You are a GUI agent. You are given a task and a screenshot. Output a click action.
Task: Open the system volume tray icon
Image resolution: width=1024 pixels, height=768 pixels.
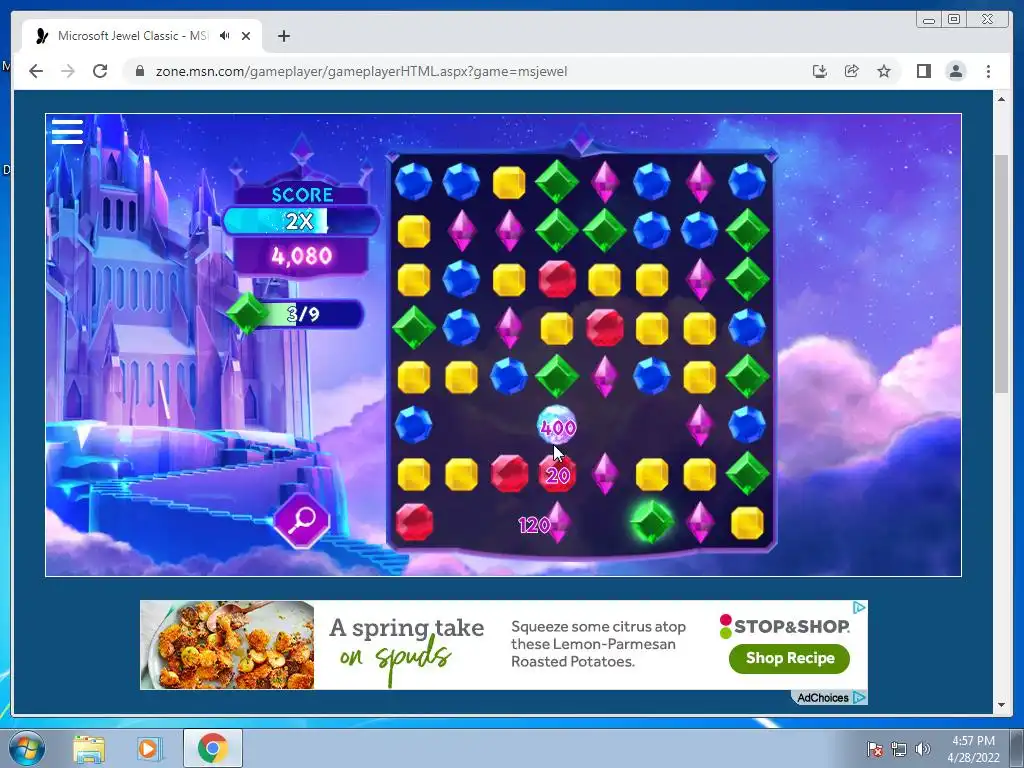click(x=923, y=749)
